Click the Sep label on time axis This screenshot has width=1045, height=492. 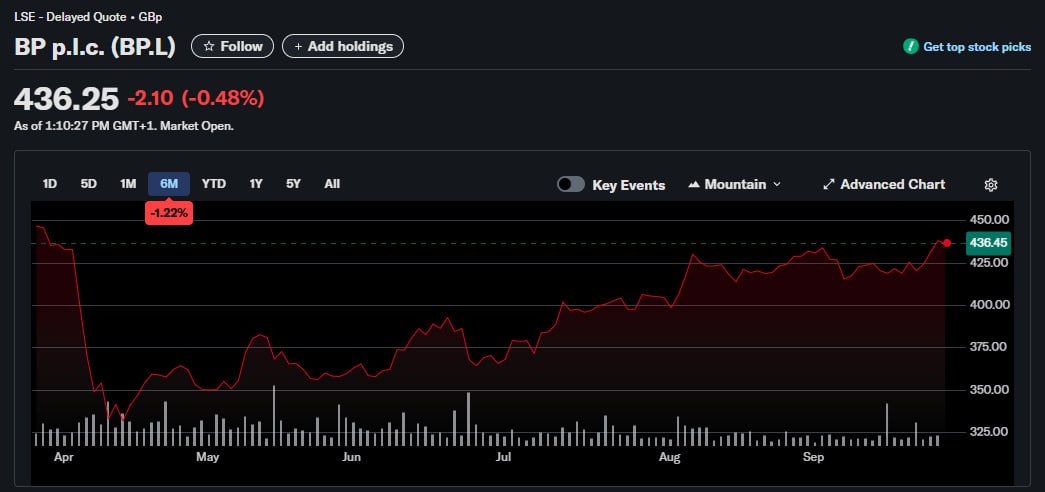pyautogui.click(x=813, y=457)
